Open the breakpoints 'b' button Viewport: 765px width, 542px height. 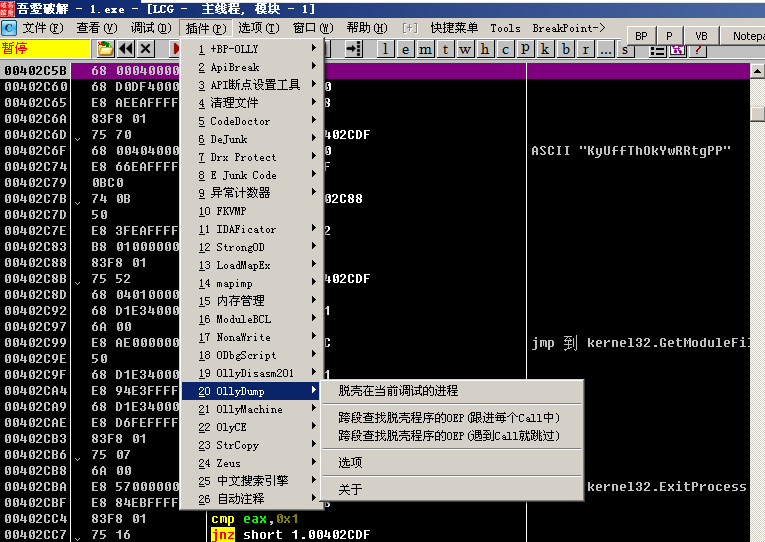(x=565, y=49)
